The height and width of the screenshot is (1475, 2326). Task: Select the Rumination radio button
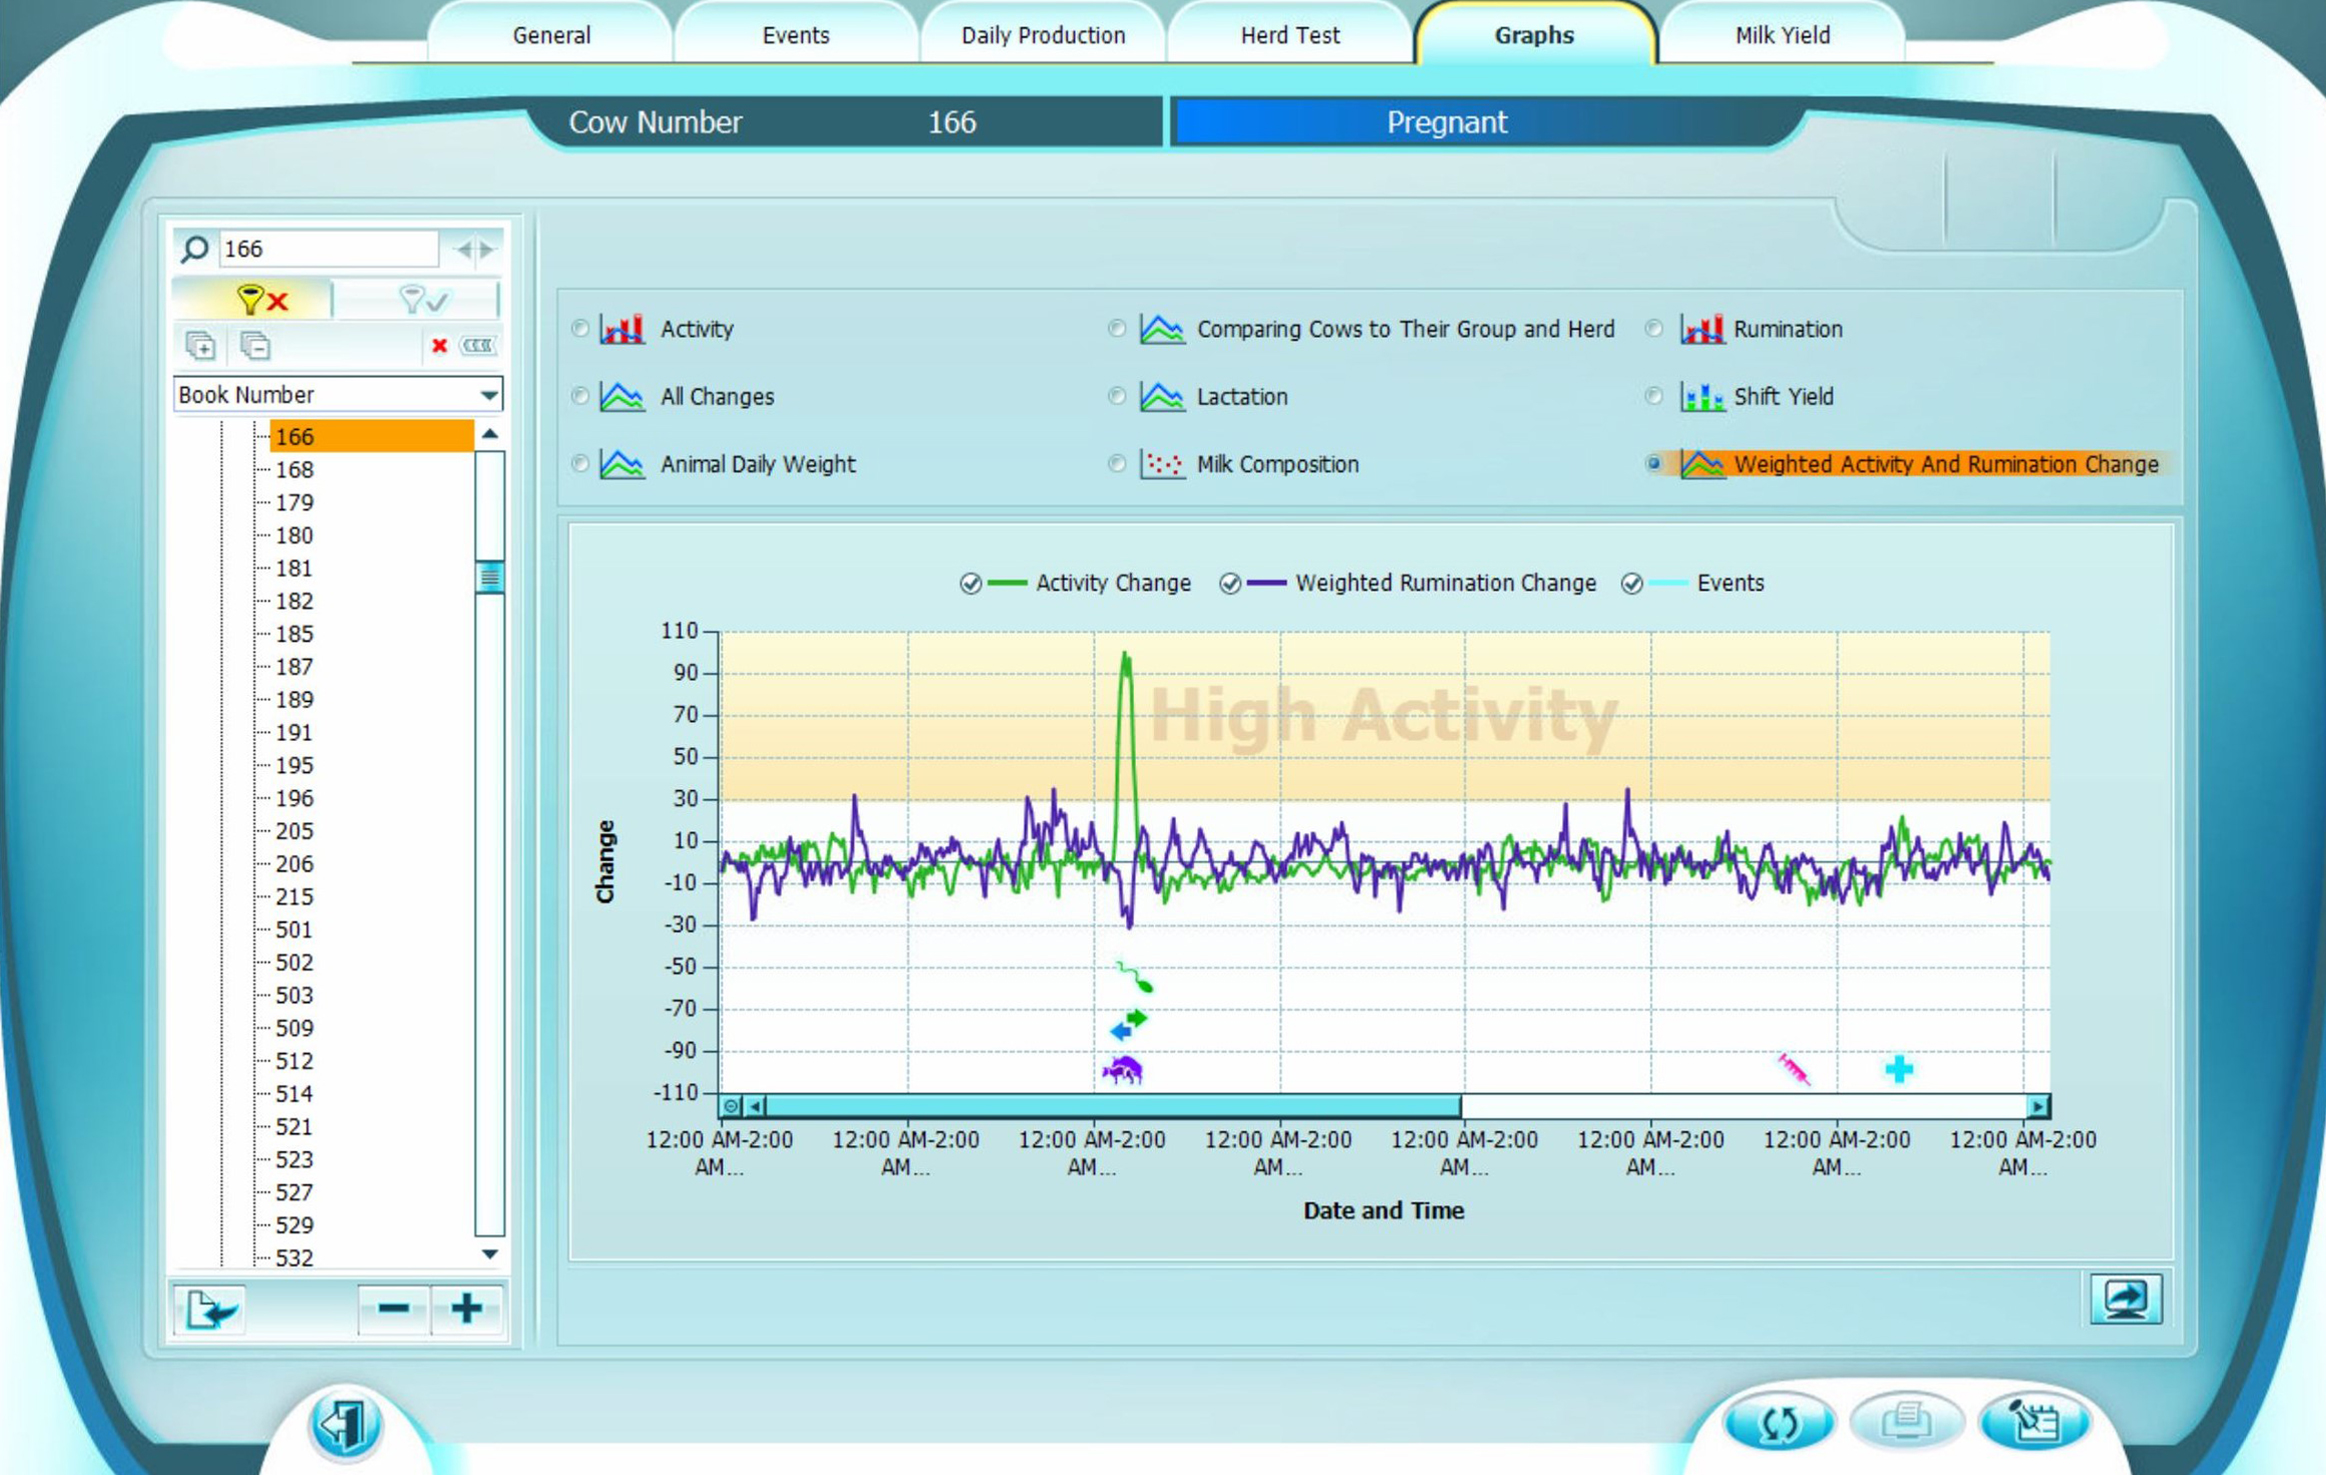tap(1655, 329)
